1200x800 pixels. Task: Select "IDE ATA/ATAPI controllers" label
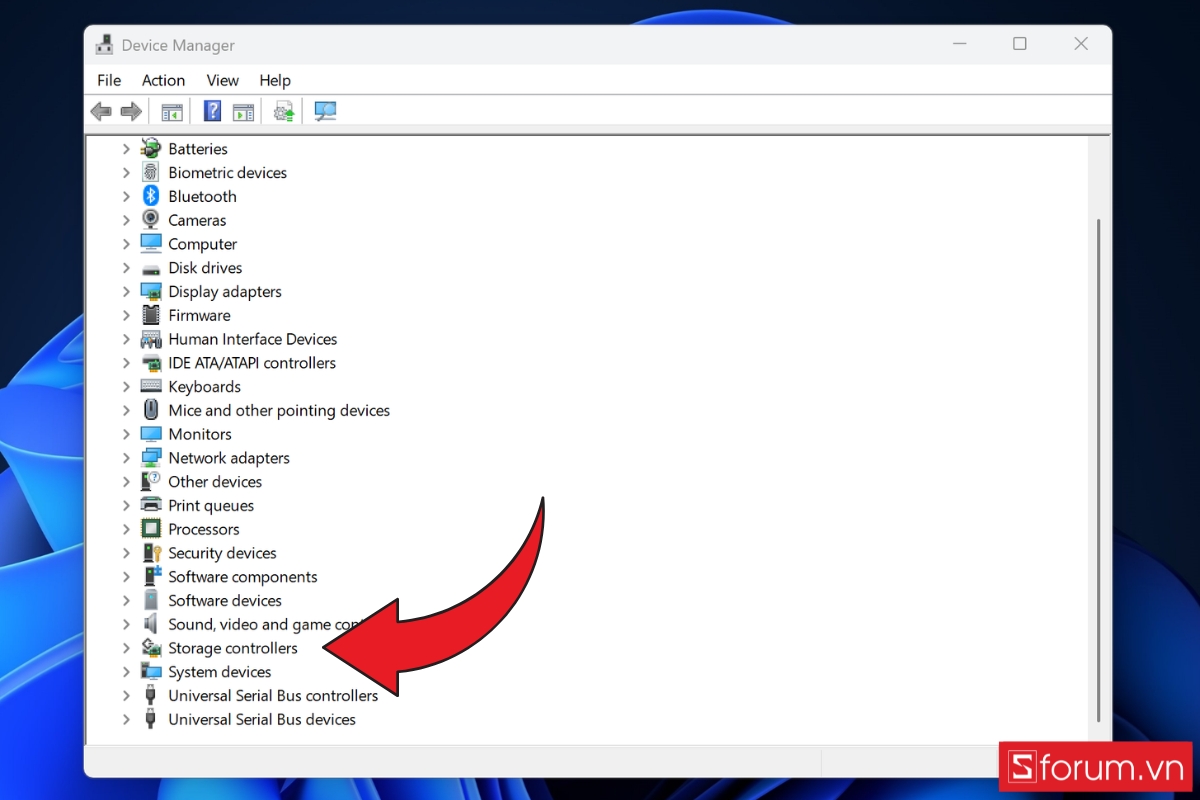pos(252,363)
